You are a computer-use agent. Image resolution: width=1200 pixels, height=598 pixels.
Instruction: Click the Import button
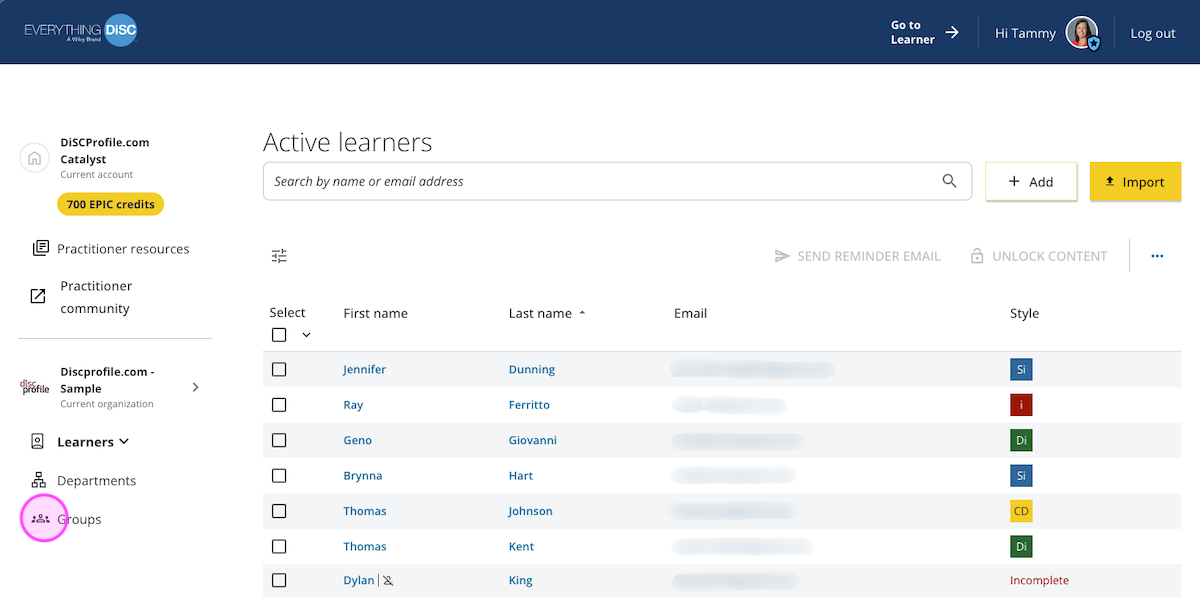pyautogui.click(x=1135, y=182)
